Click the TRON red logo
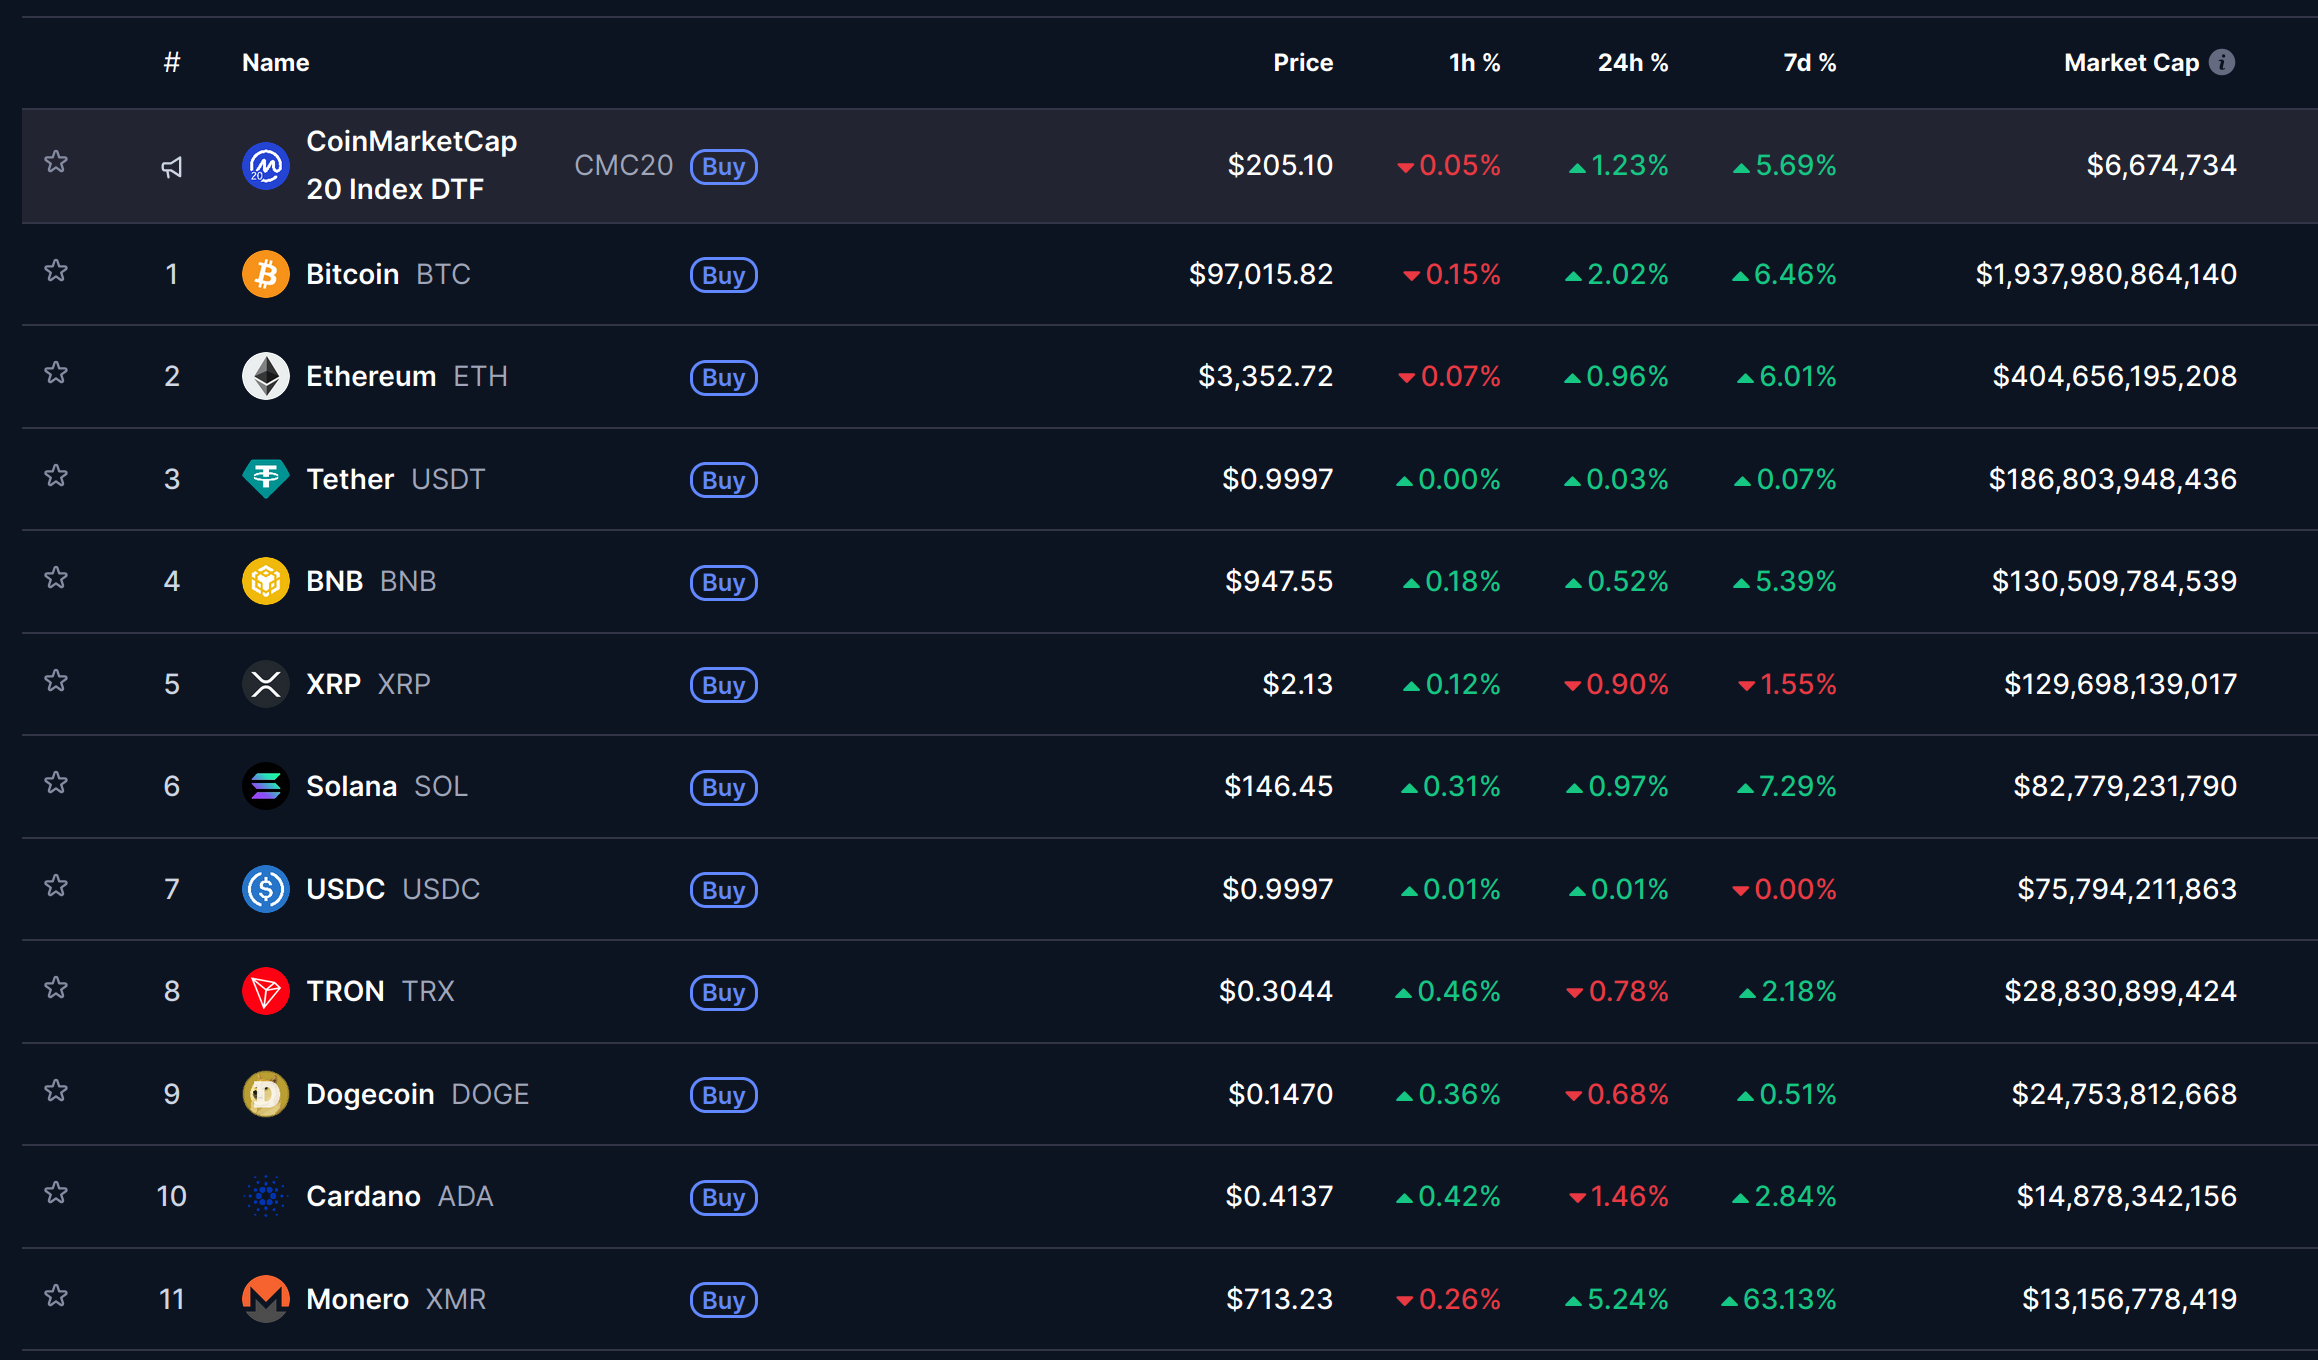 coord(265,991)
